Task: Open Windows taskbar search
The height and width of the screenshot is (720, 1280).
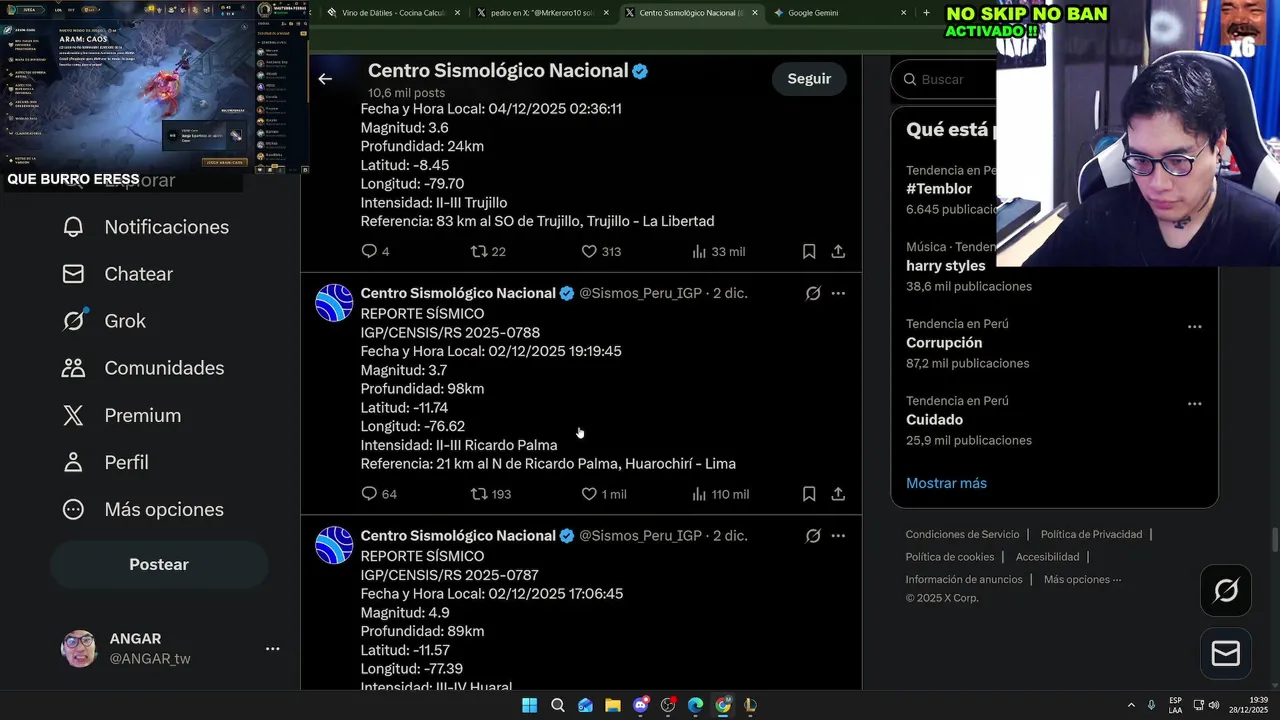Action: (558, 705)
